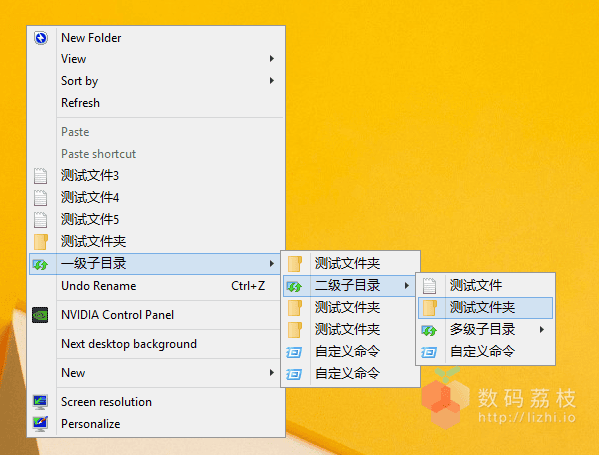Open 测试文件5 from the context menu
Screen dimensions: 599x455
157,220
